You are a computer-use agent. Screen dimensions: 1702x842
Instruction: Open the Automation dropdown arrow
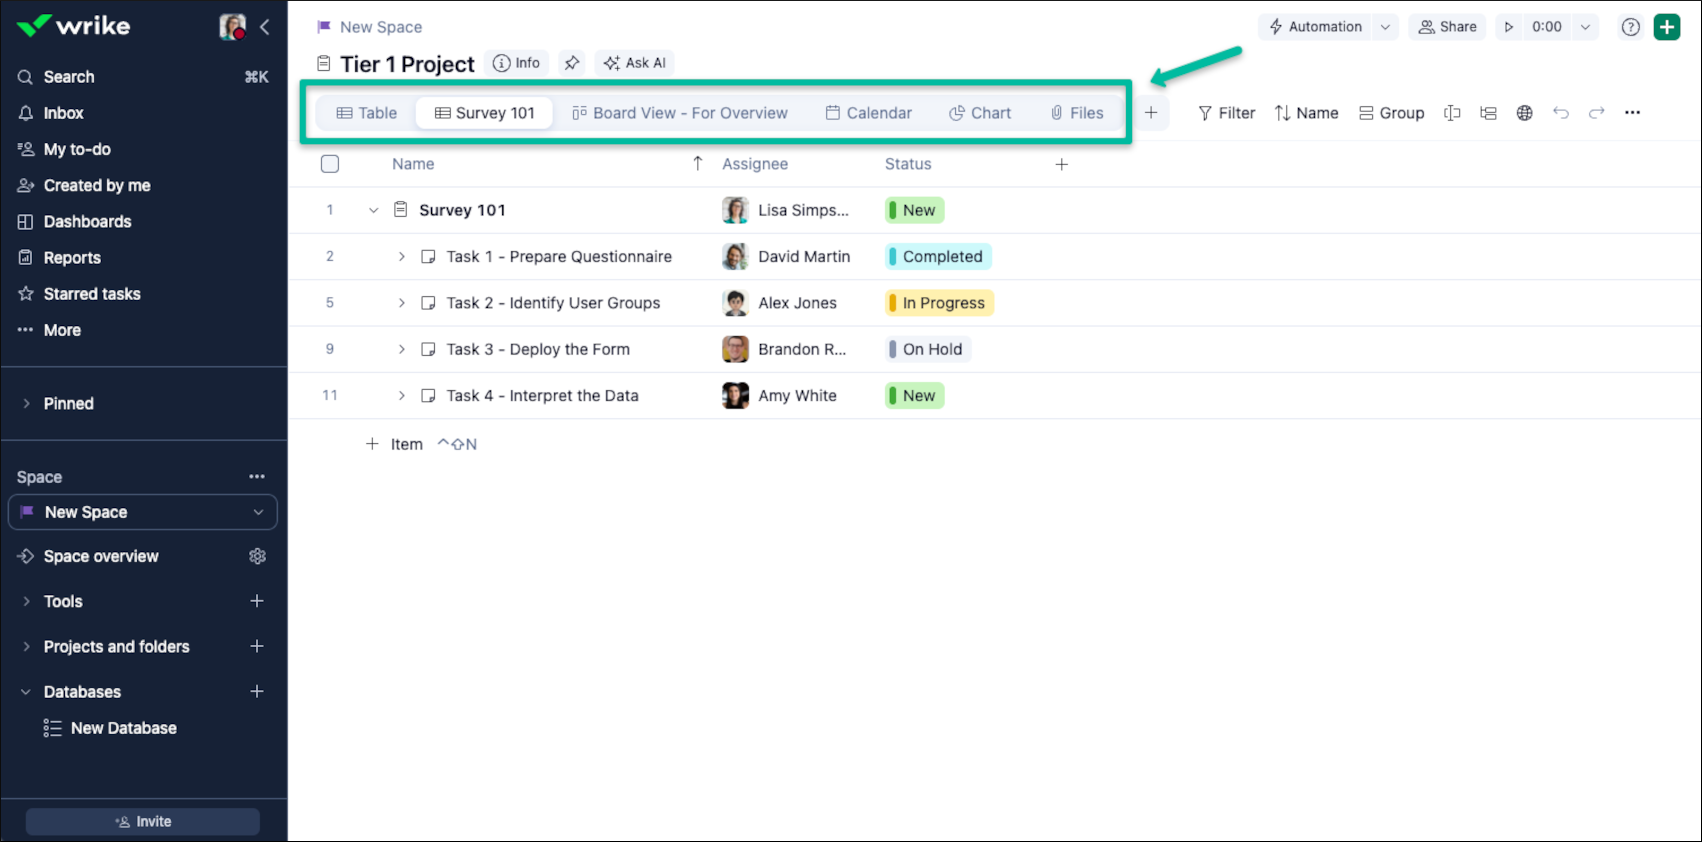click(1385, 27)
